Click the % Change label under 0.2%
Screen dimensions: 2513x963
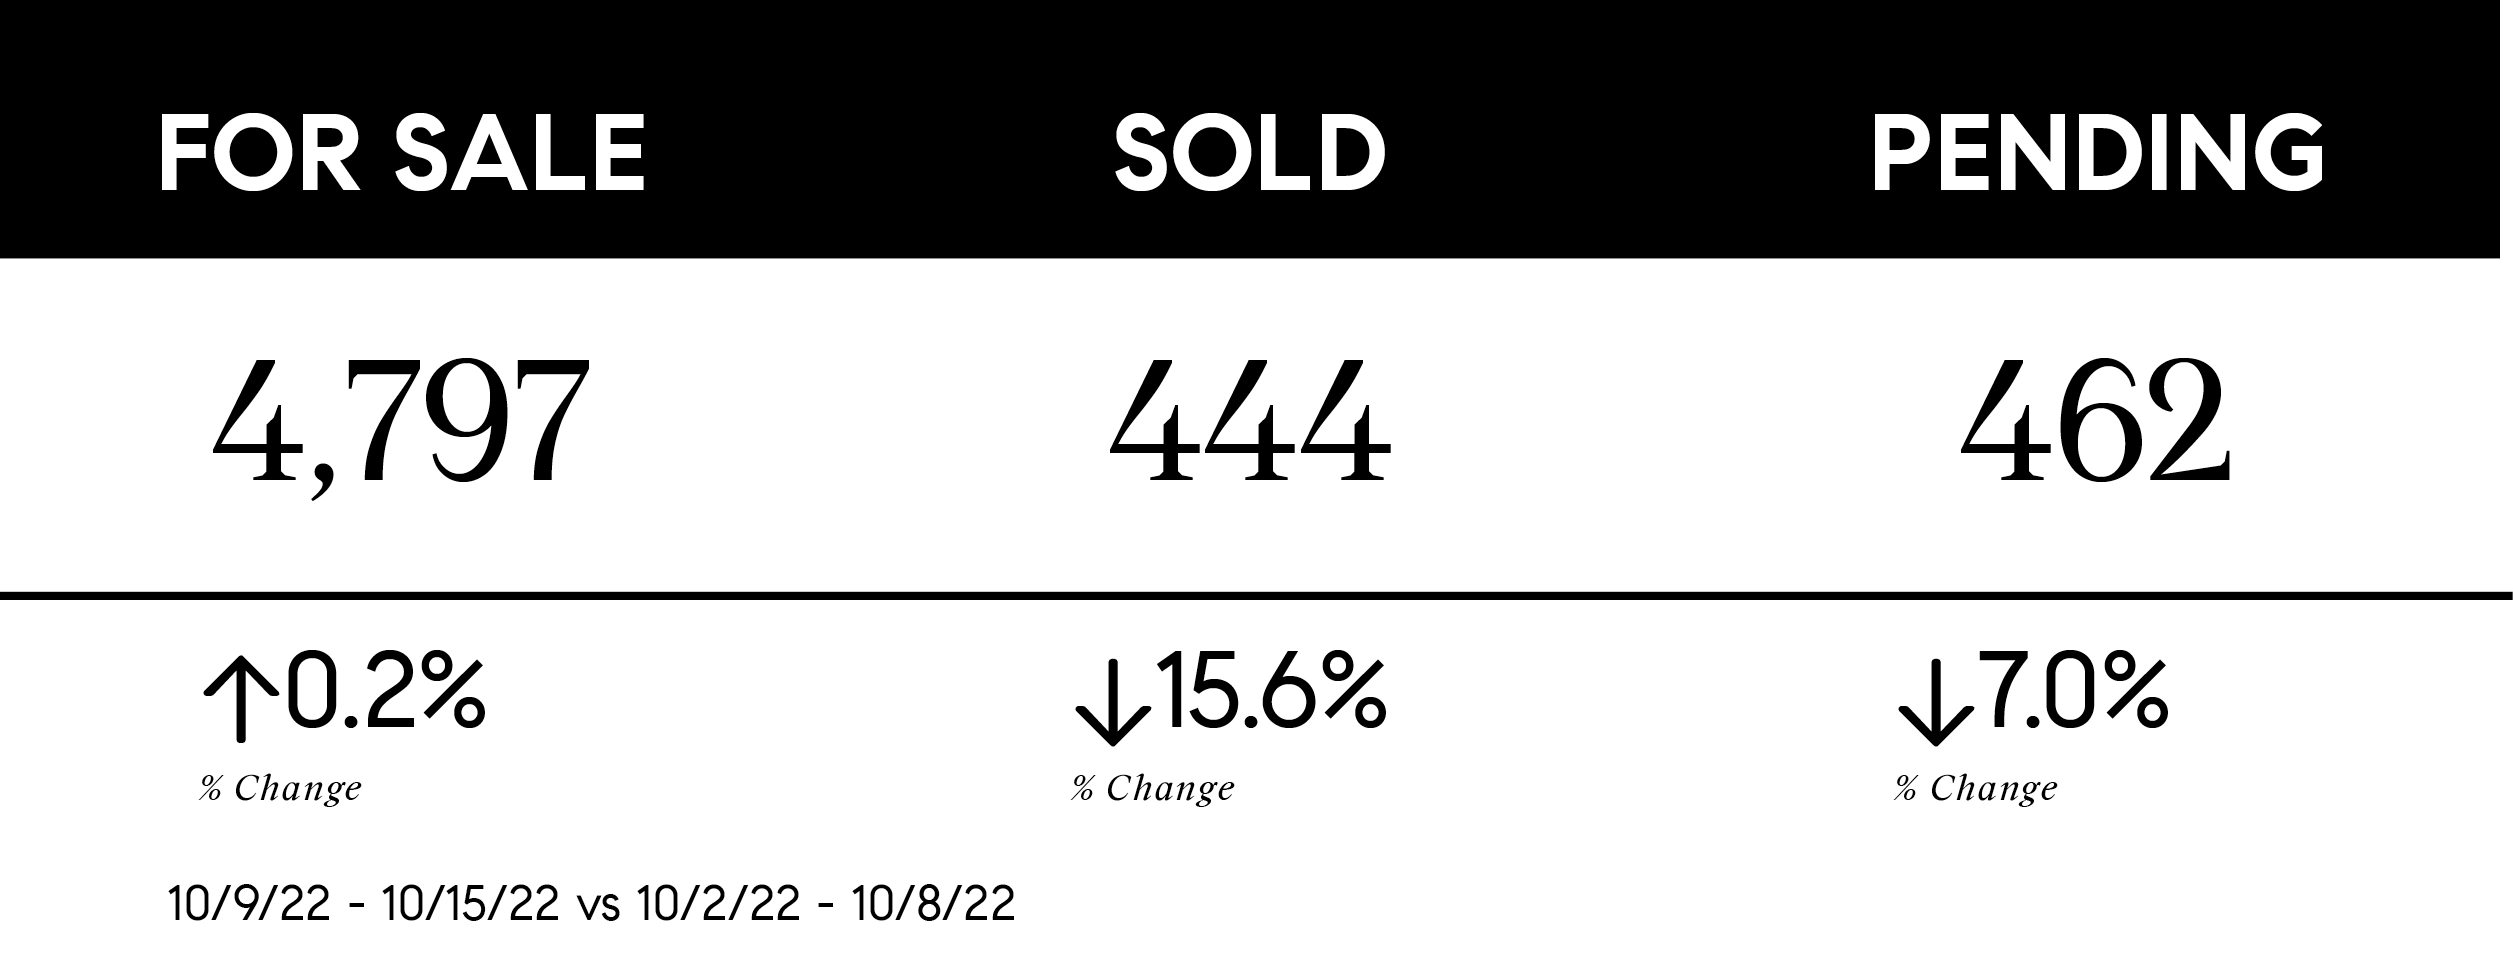point(281,789)
